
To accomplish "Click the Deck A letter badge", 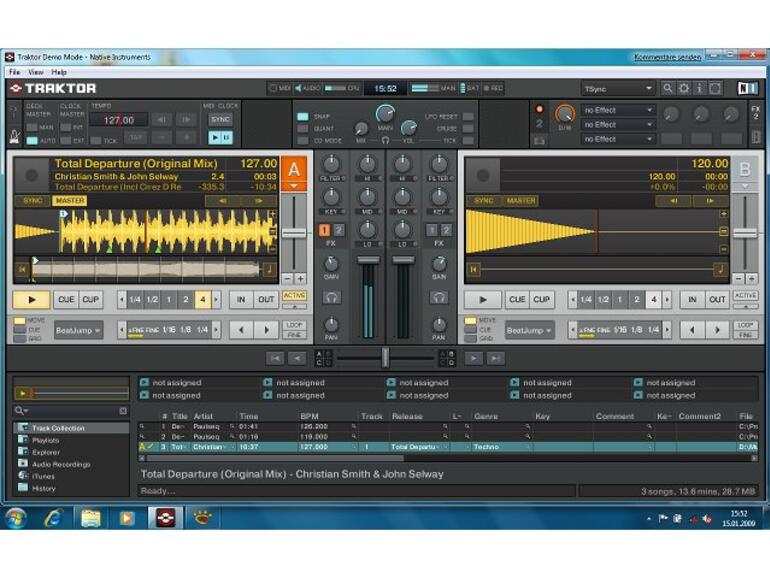I will click(294, 170).
